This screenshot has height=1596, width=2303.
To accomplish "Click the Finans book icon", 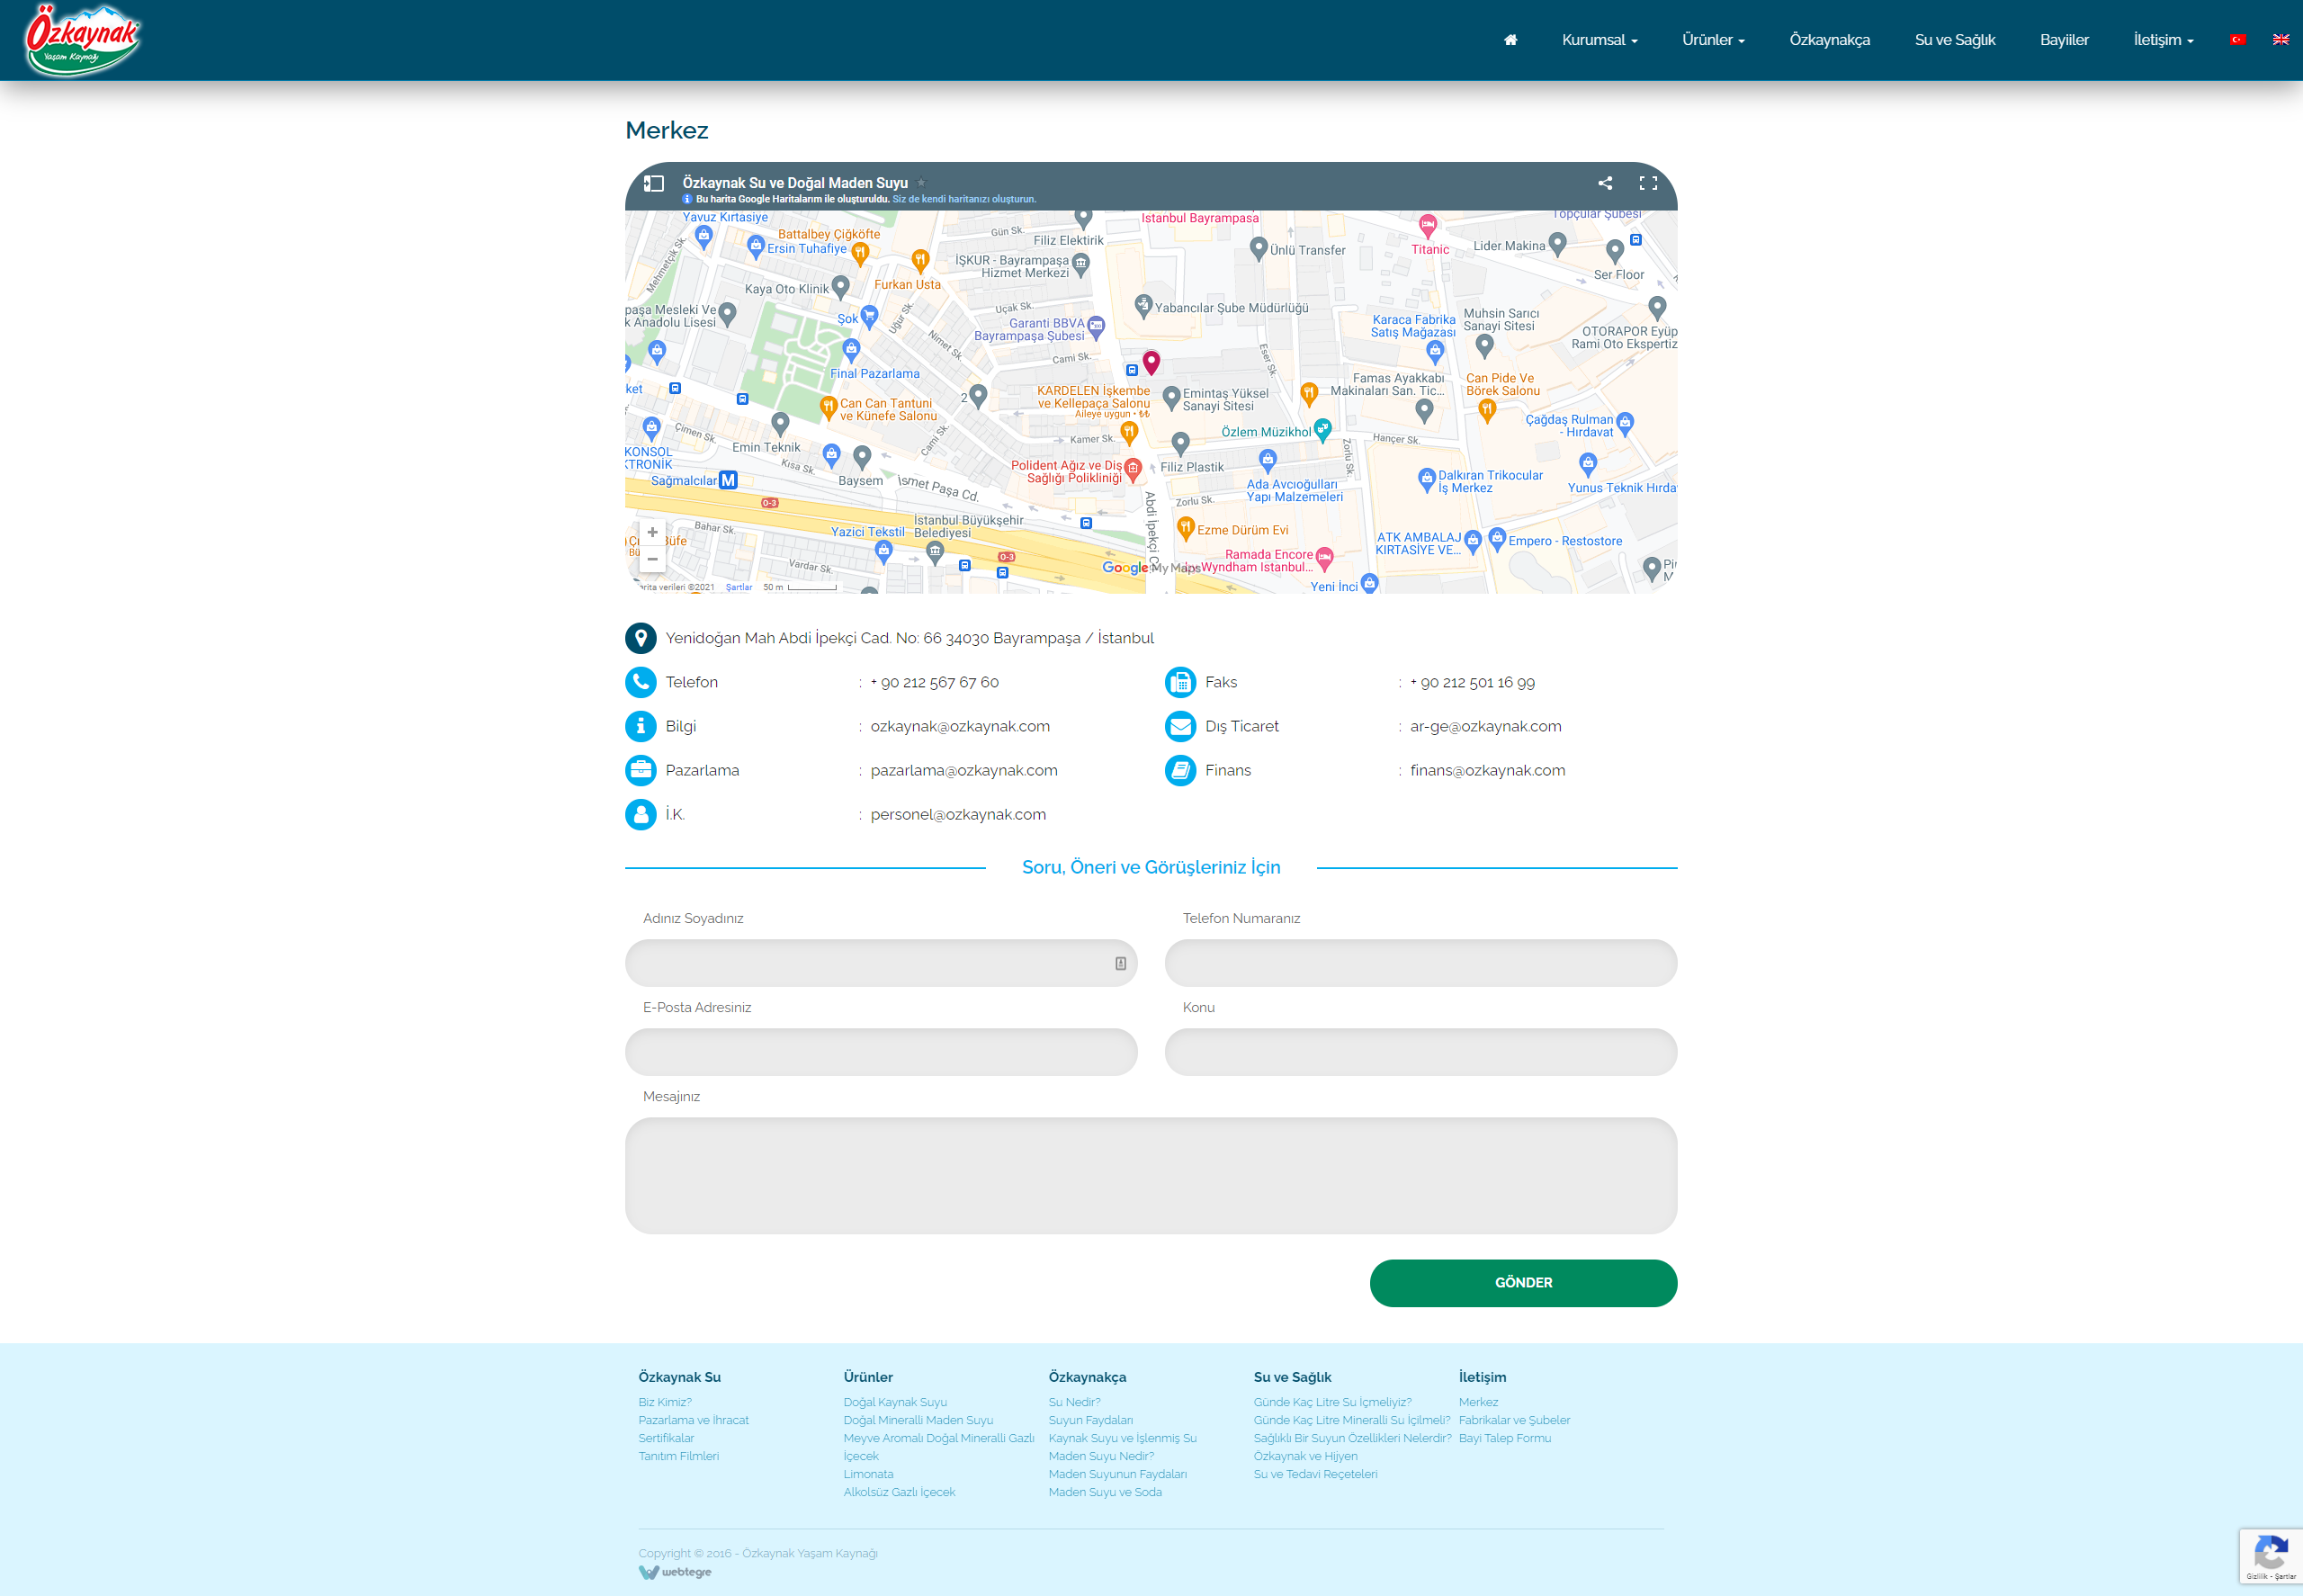I will (x=1180, y=770).
